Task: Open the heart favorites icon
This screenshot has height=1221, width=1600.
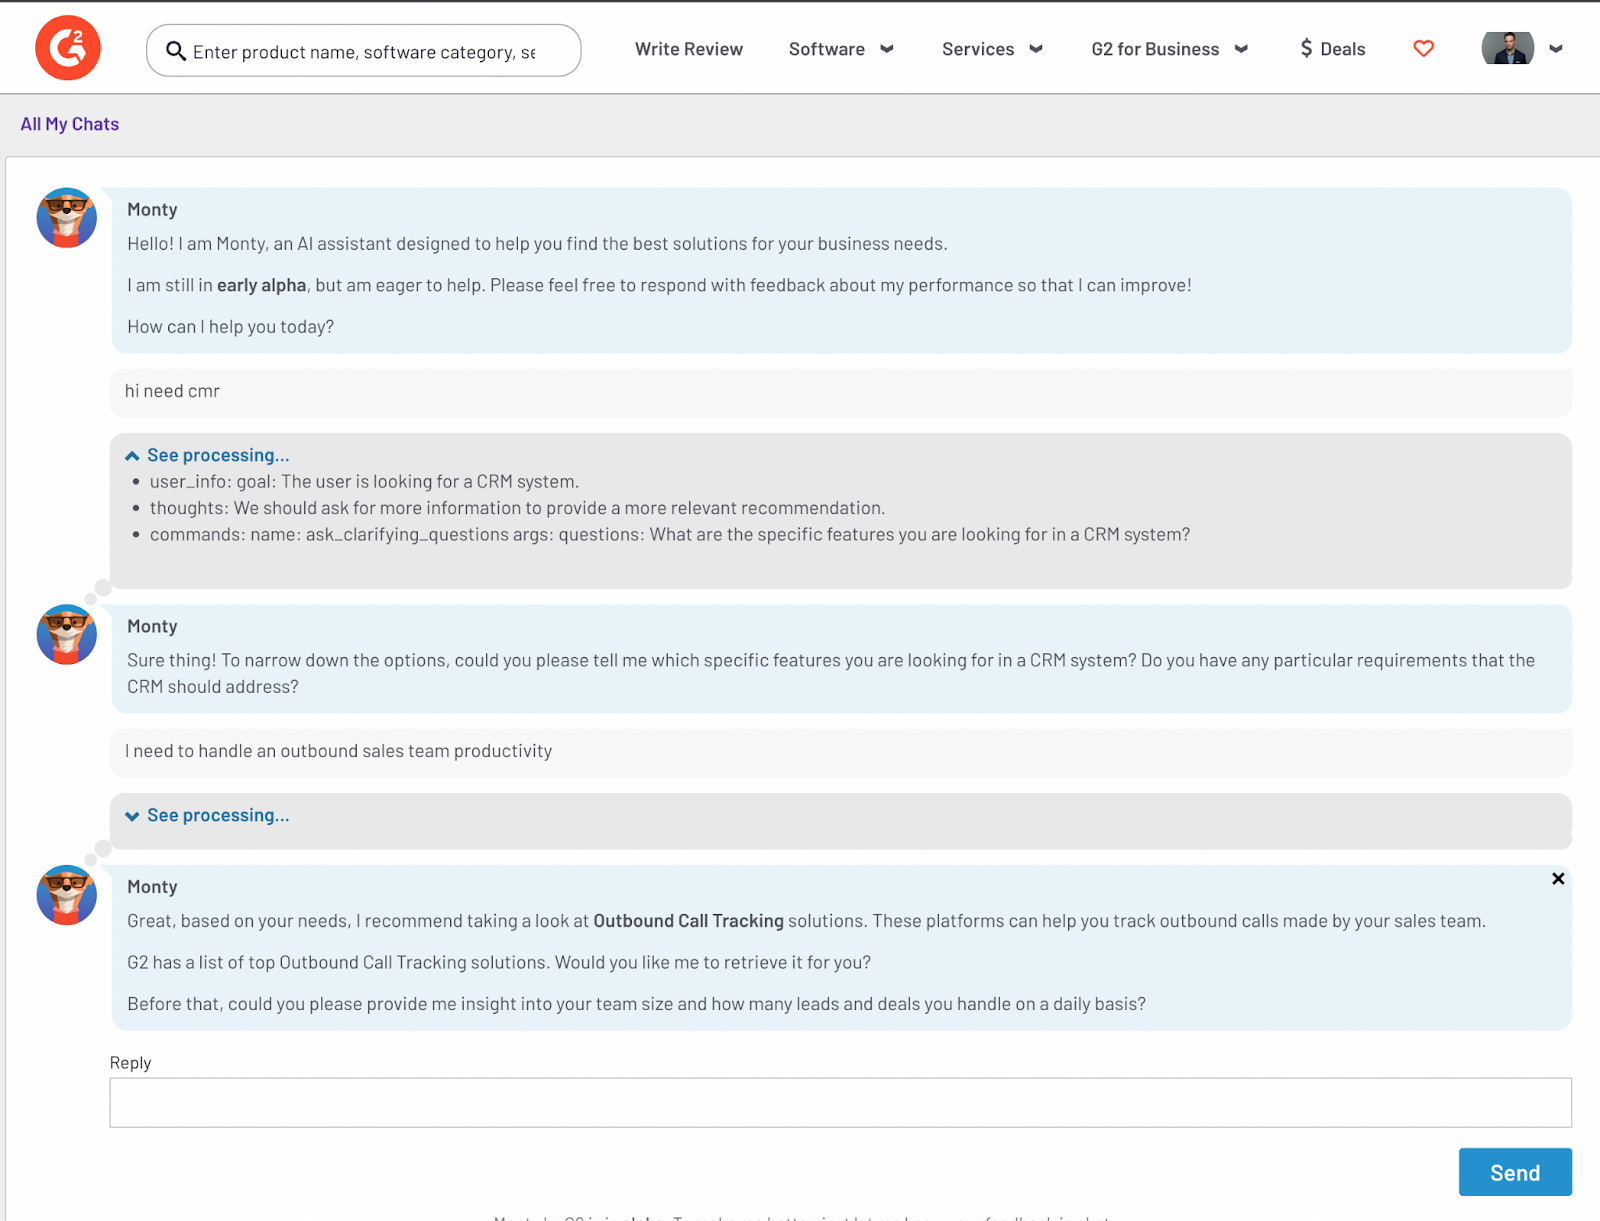Action: click(1423, 49)
